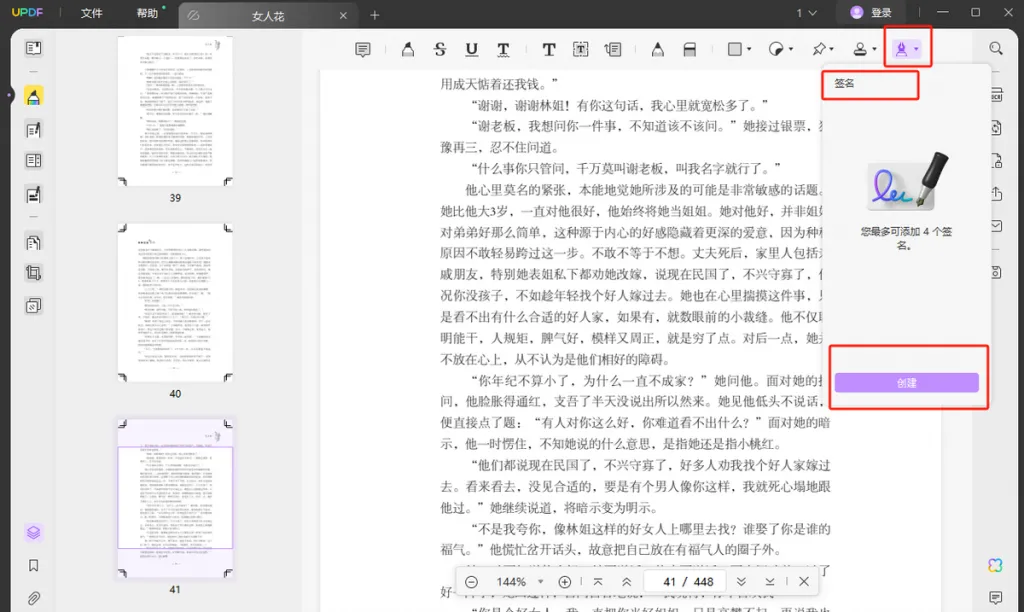Screen dimensions: 1024x612
Task: Open the Attachments paperclip panel
Action: (x=33, y=598)
